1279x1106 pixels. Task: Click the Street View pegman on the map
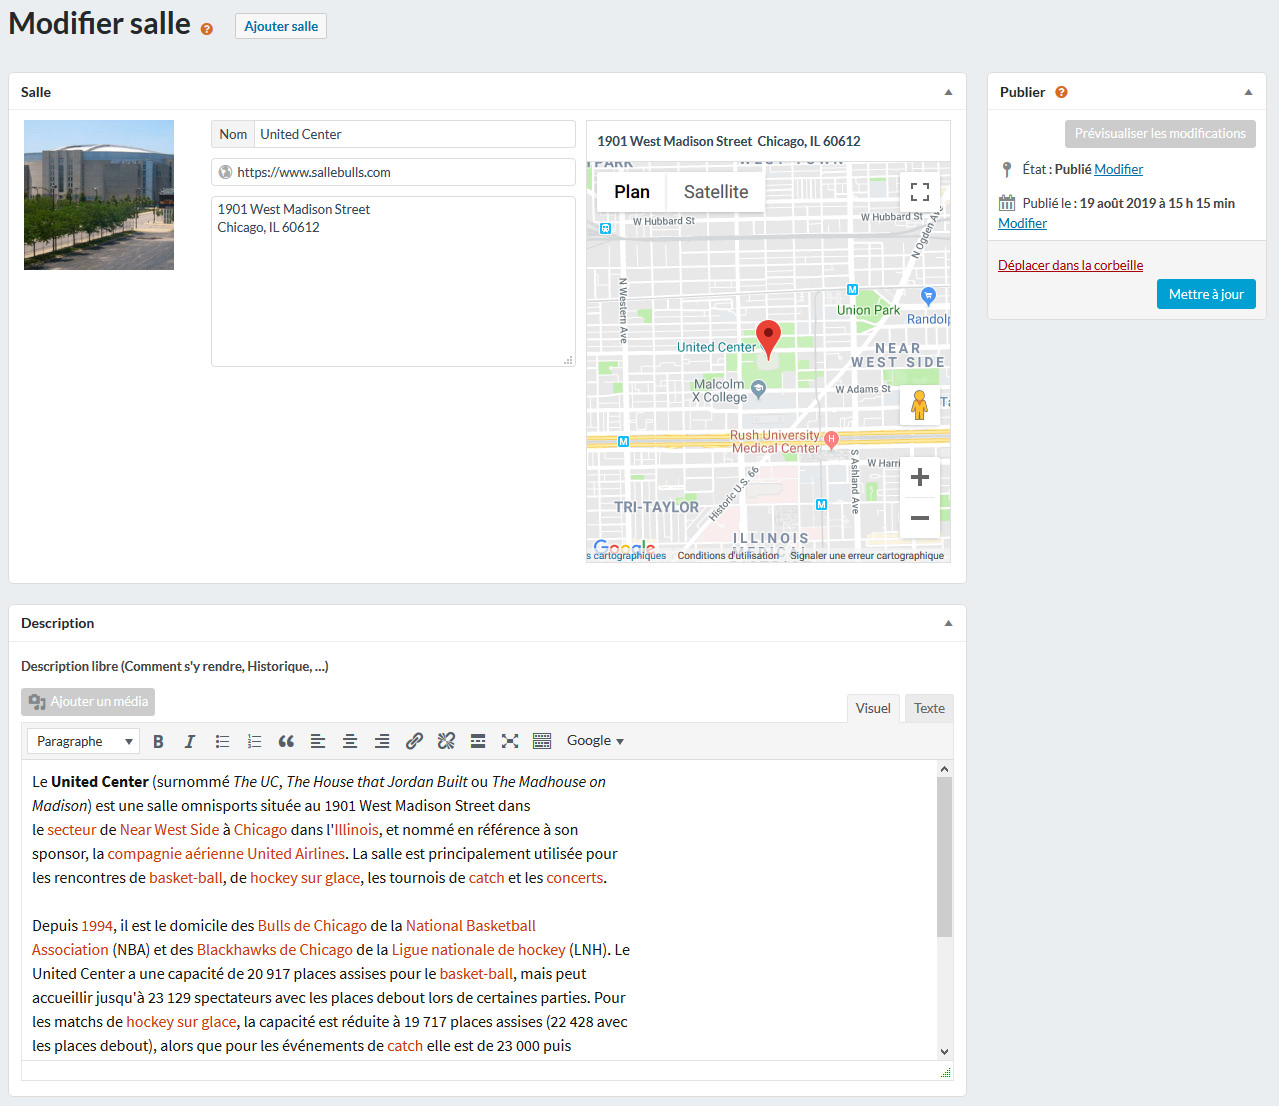pyautogui.click(x=920, y=405)
